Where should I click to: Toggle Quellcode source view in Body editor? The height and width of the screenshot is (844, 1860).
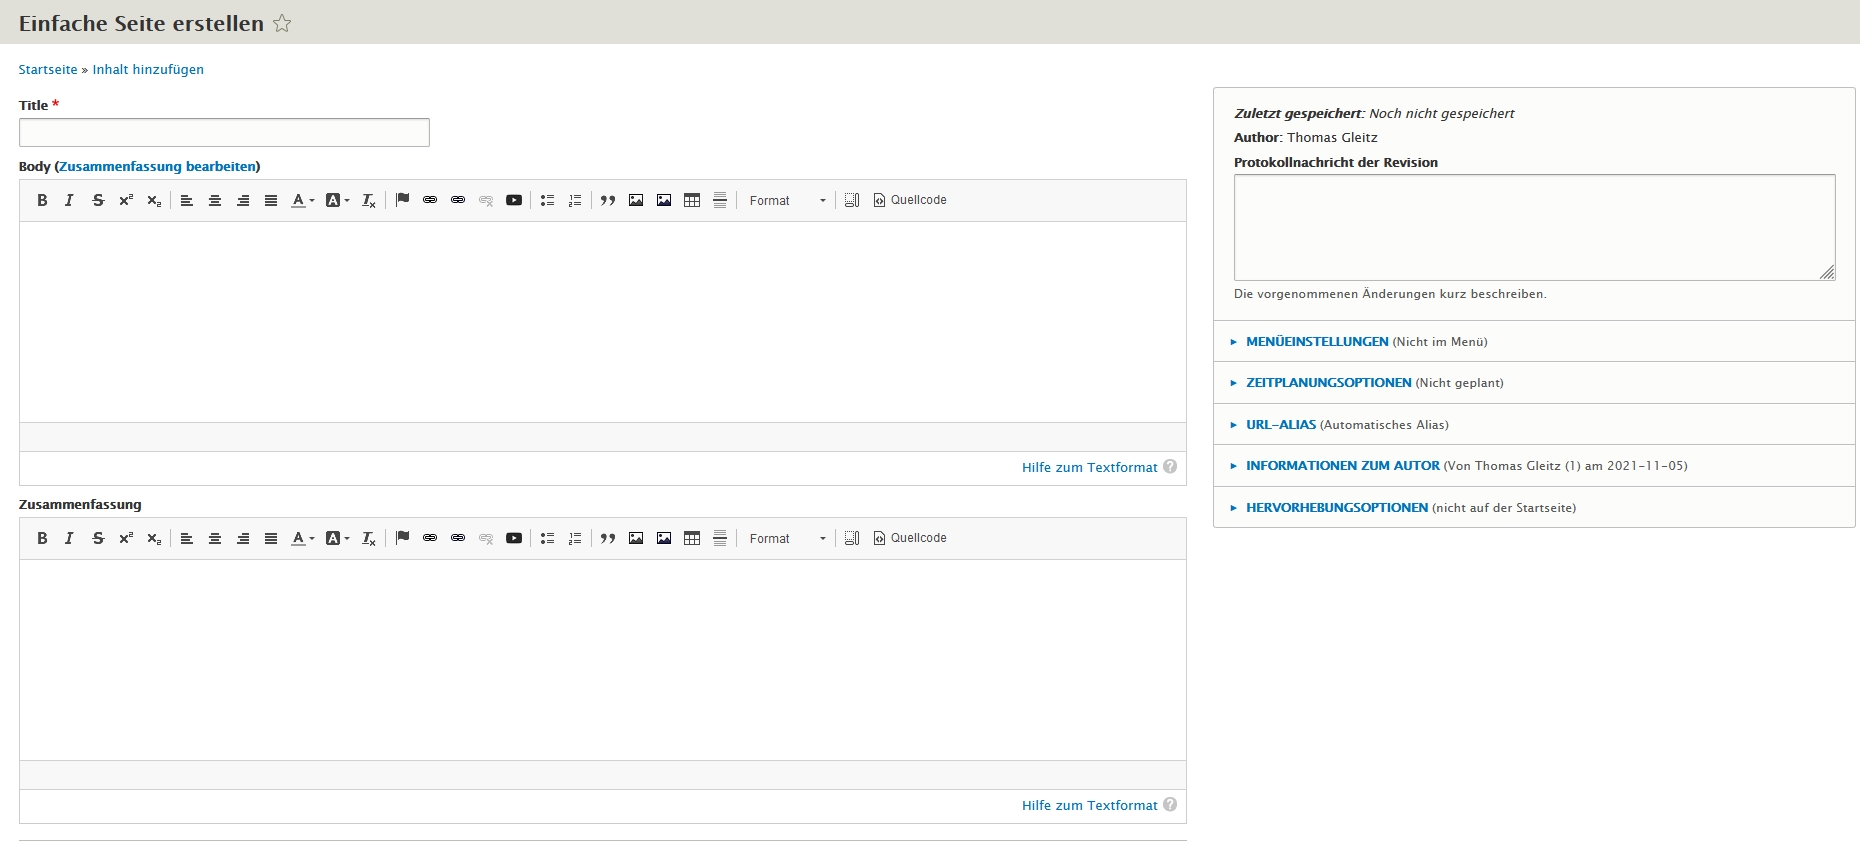tap(910, 200)
